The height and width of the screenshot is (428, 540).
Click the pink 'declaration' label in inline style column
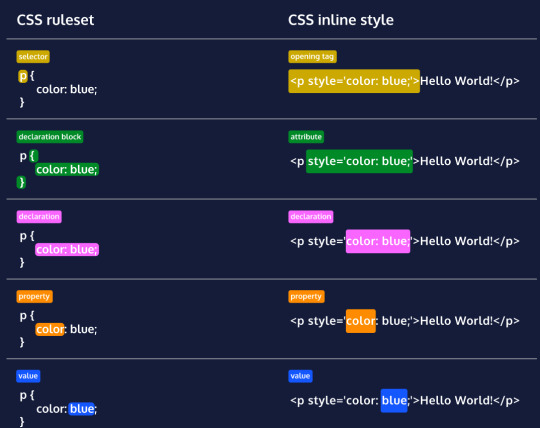point(311,217)
